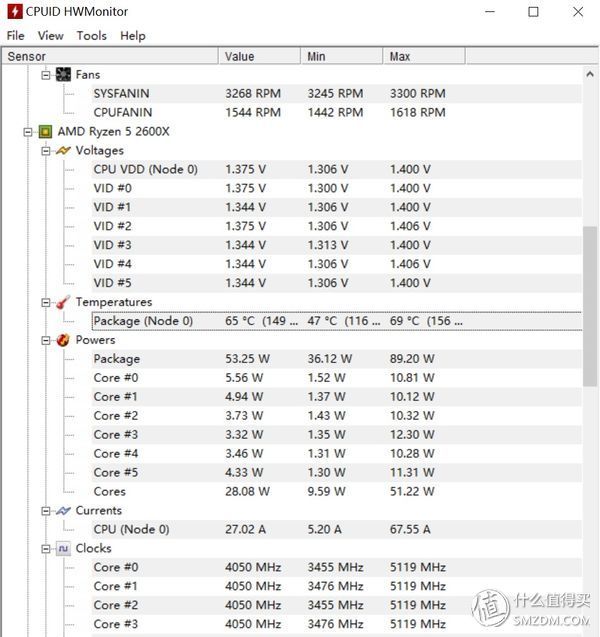This screenshot has width=600, height=637.
Task: Click the Value column header
Action: (260, 56)
